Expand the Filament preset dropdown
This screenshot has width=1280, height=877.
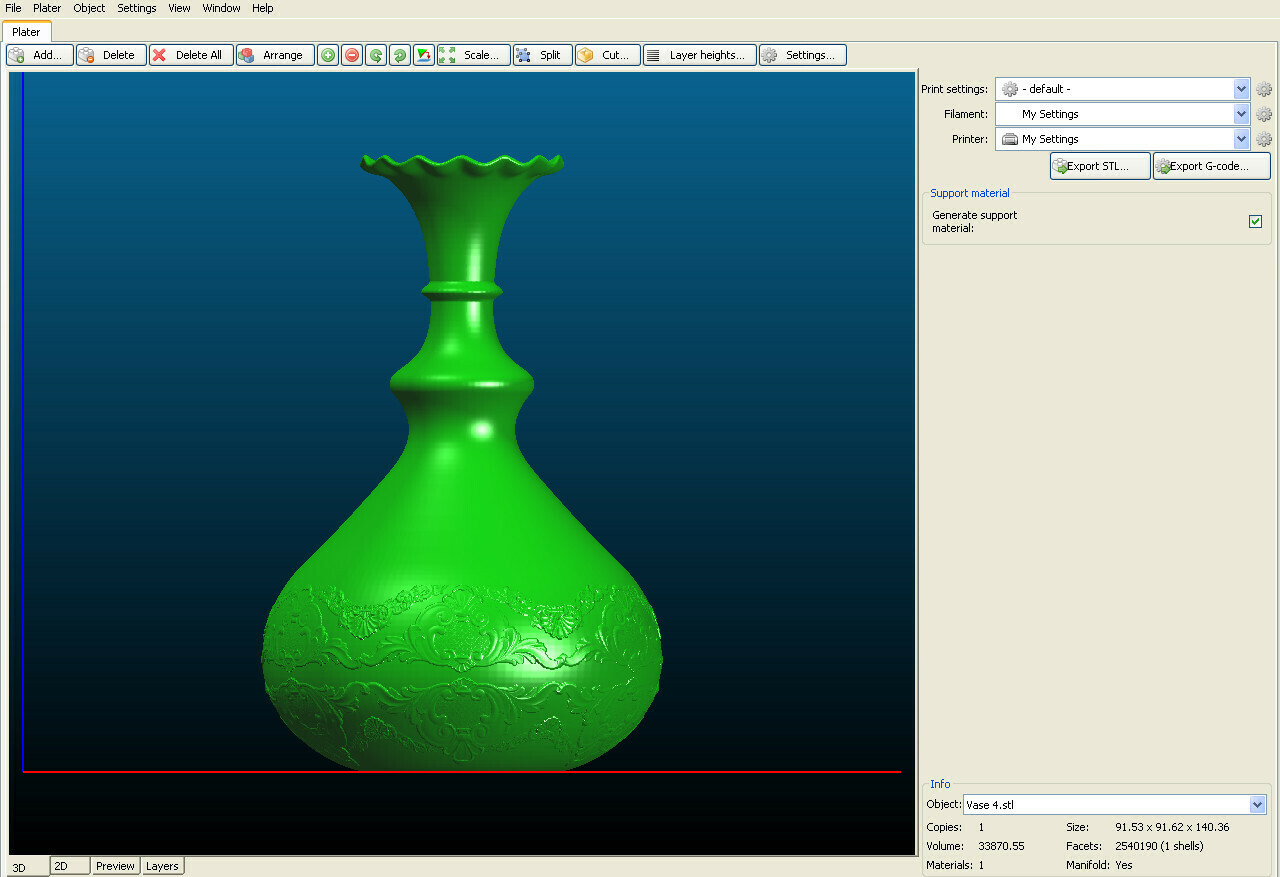1241,114
